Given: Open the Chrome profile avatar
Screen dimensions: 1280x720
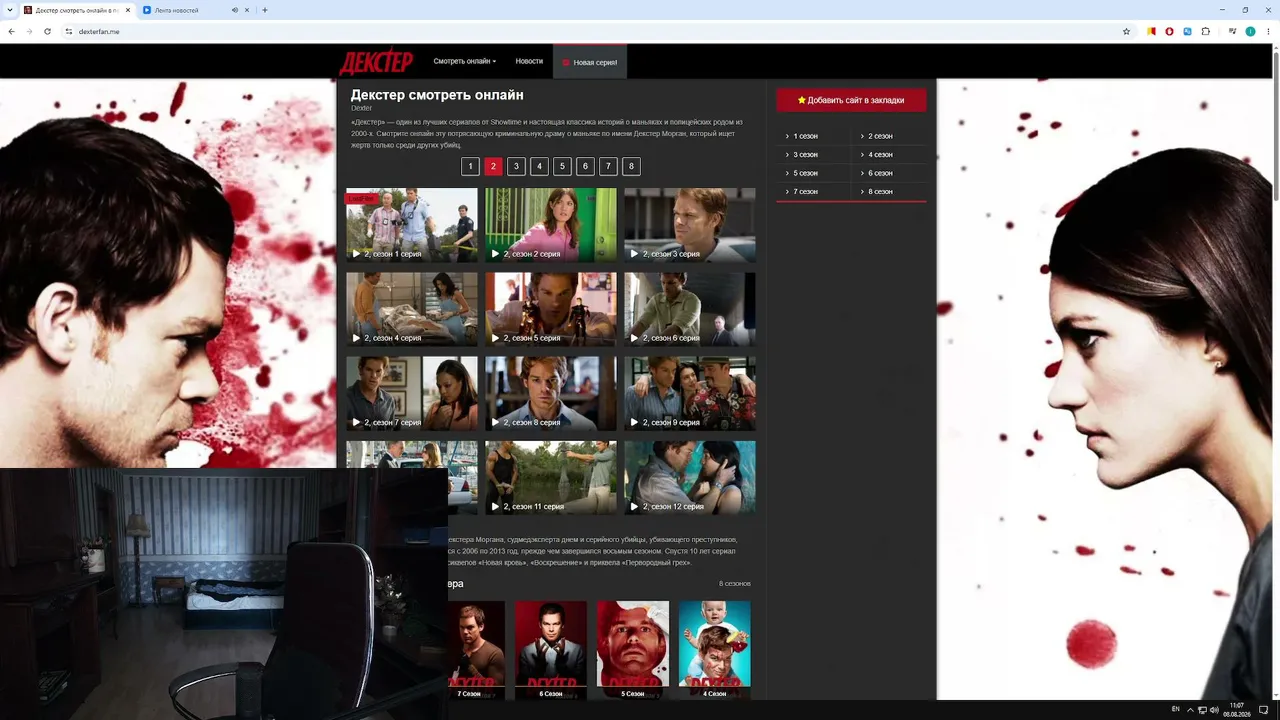Looking at the screenshot, I should coord(1250,31).
